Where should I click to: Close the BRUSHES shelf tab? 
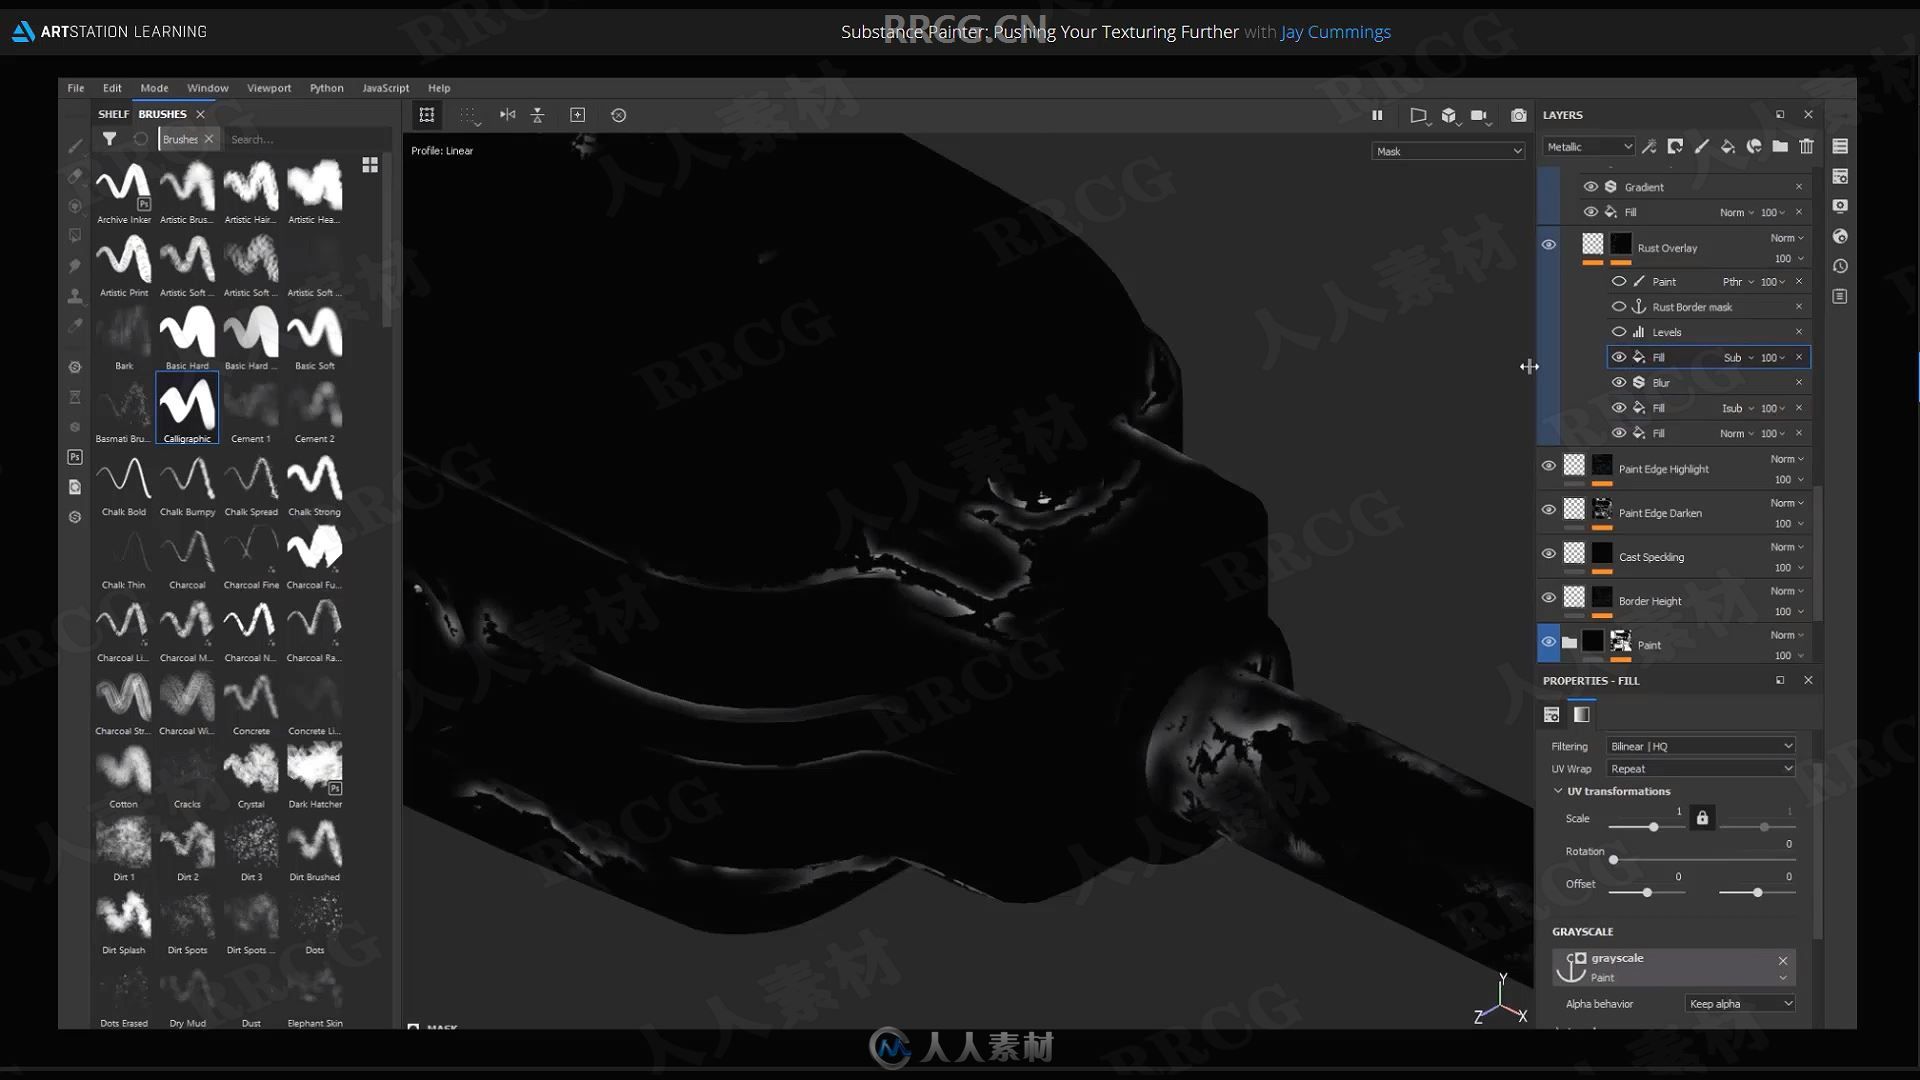(x=200, y=114)
